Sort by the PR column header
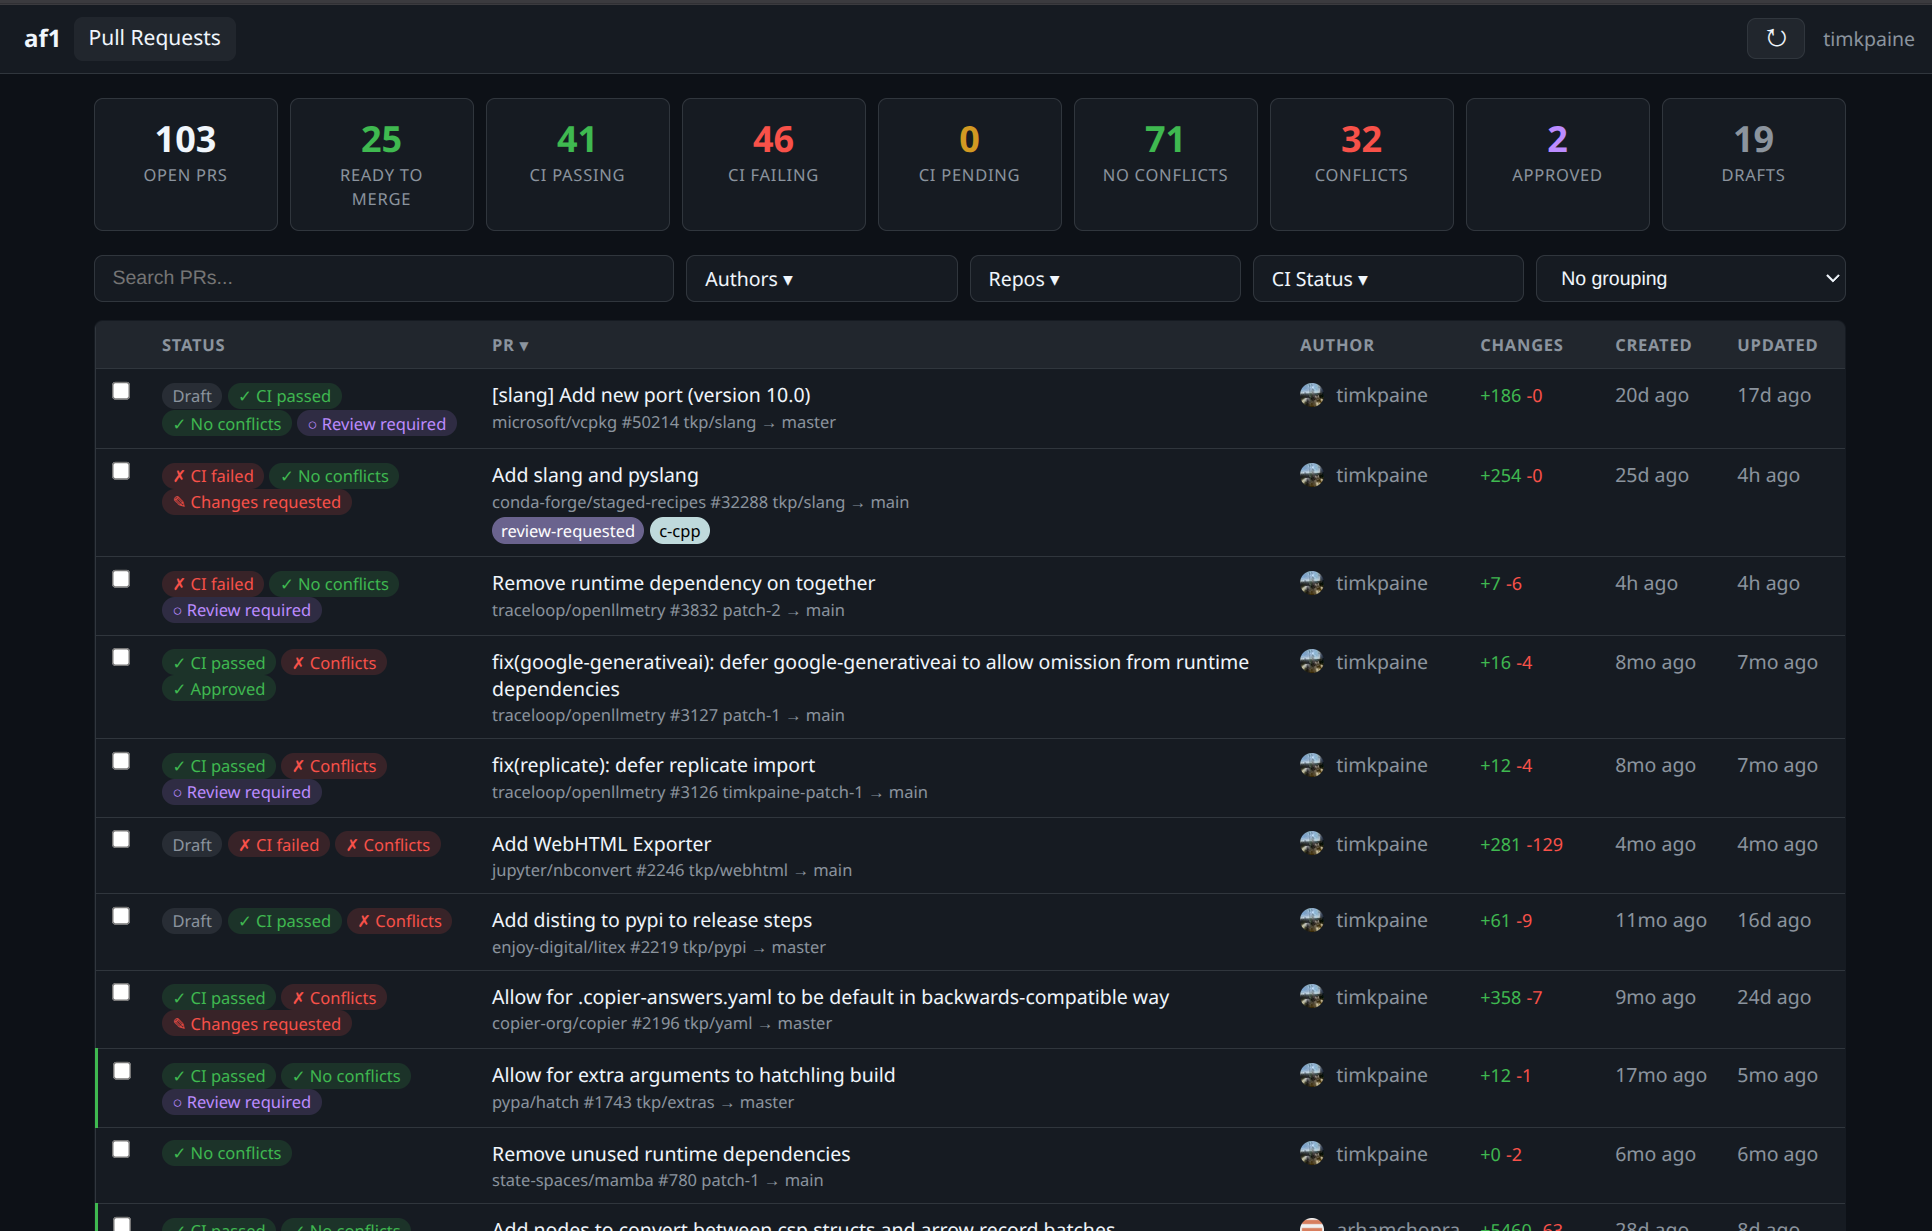This screenshot has height=1231, width=1932. coord(510,345)
